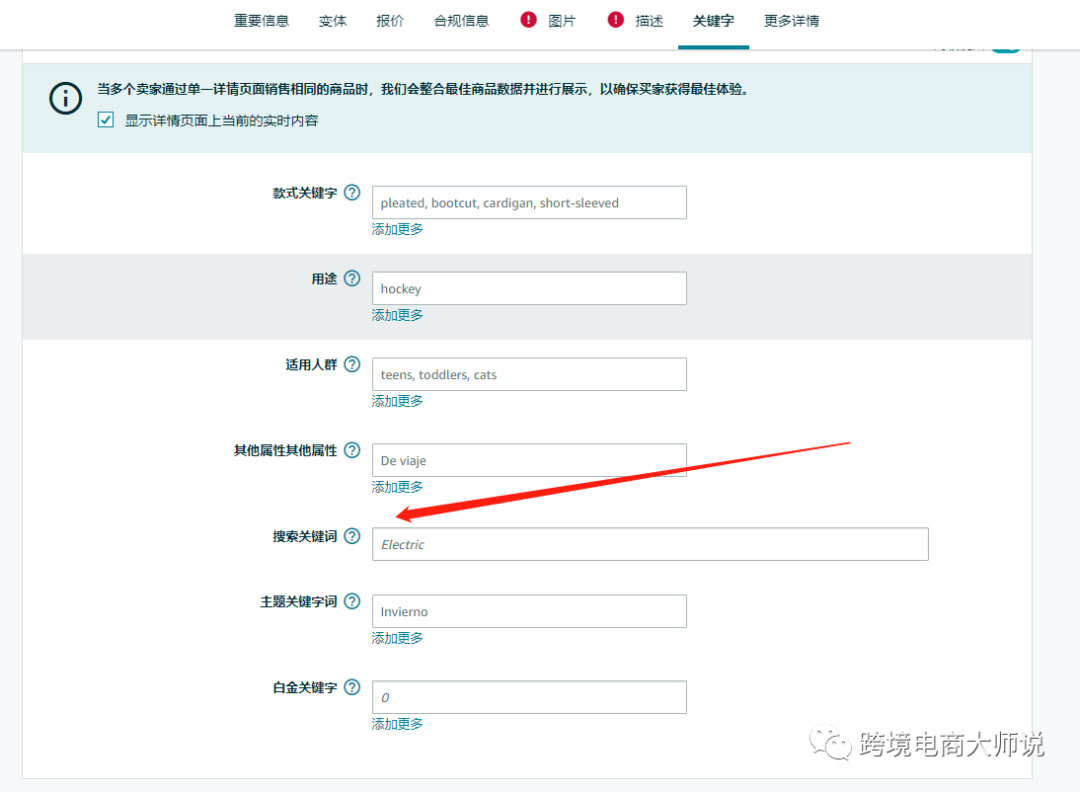Click the 搜索关键词 input showing Electric

click(x=650, y=544)
